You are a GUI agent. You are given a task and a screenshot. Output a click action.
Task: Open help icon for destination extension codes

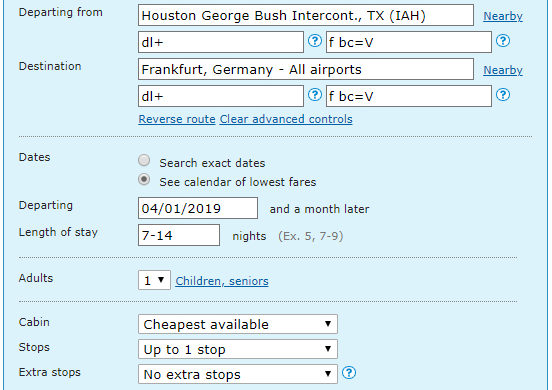503,95
